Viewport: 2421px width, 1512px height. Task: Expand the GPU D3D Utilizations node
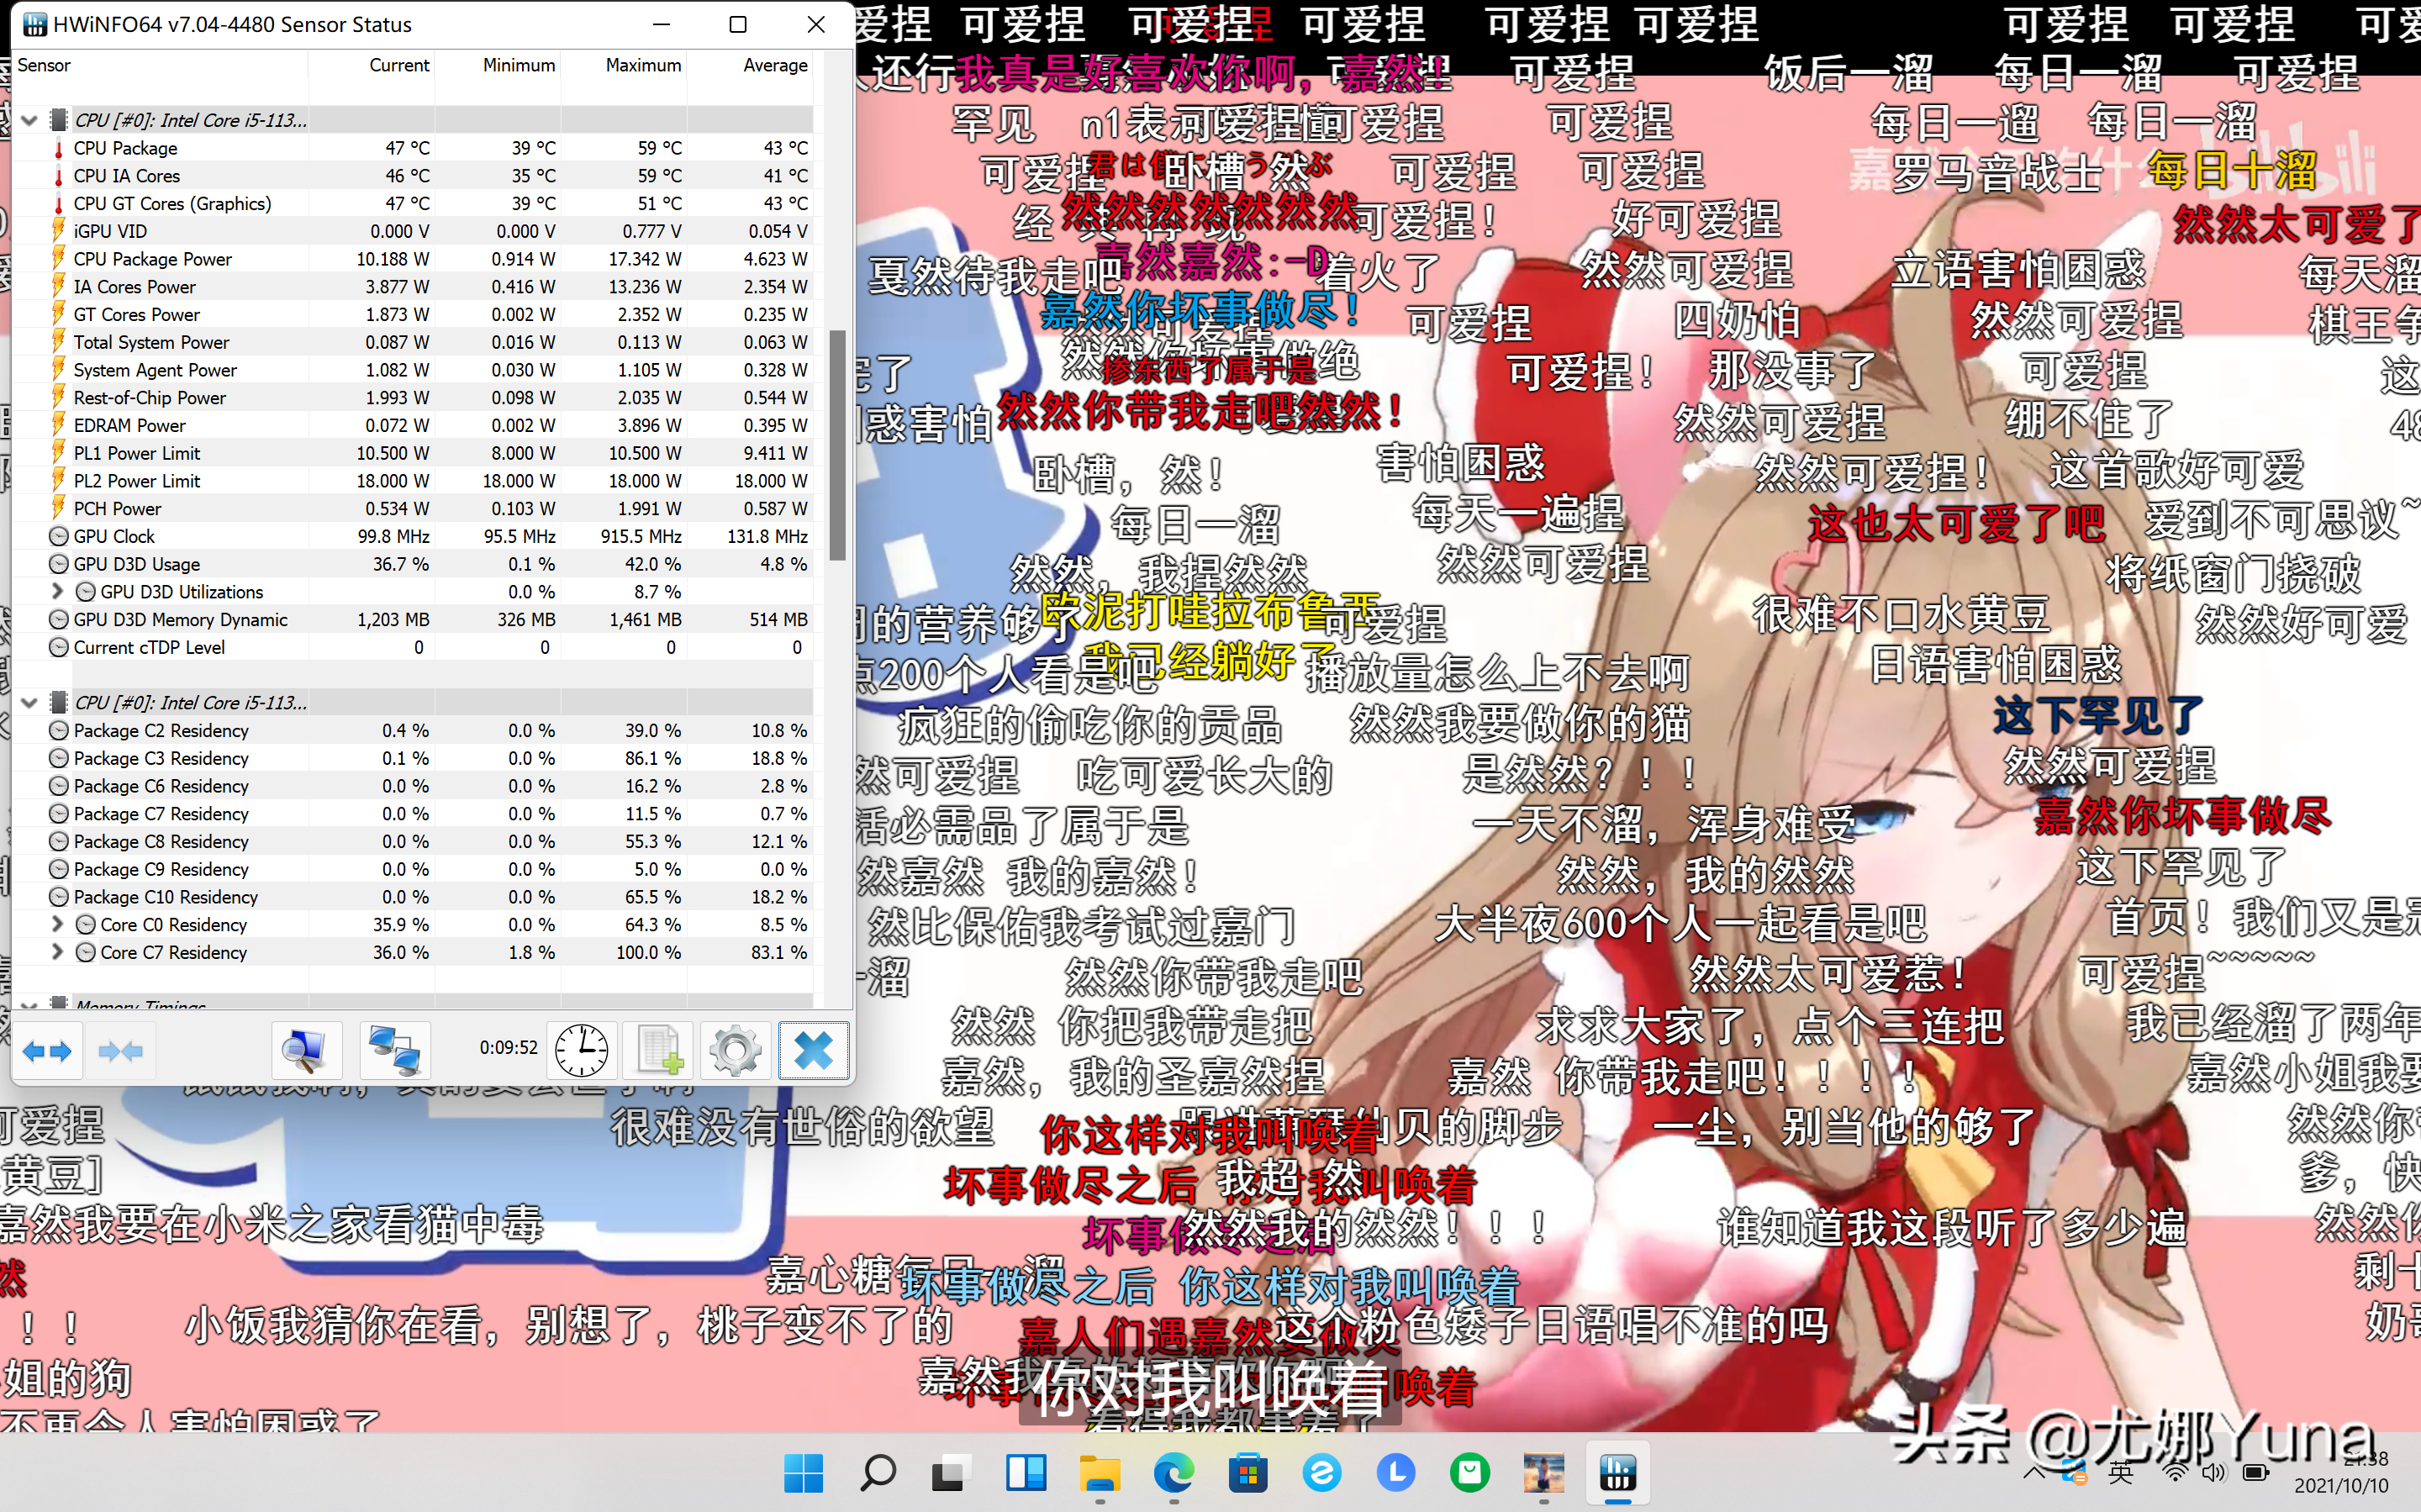click(x=57, y=592)
